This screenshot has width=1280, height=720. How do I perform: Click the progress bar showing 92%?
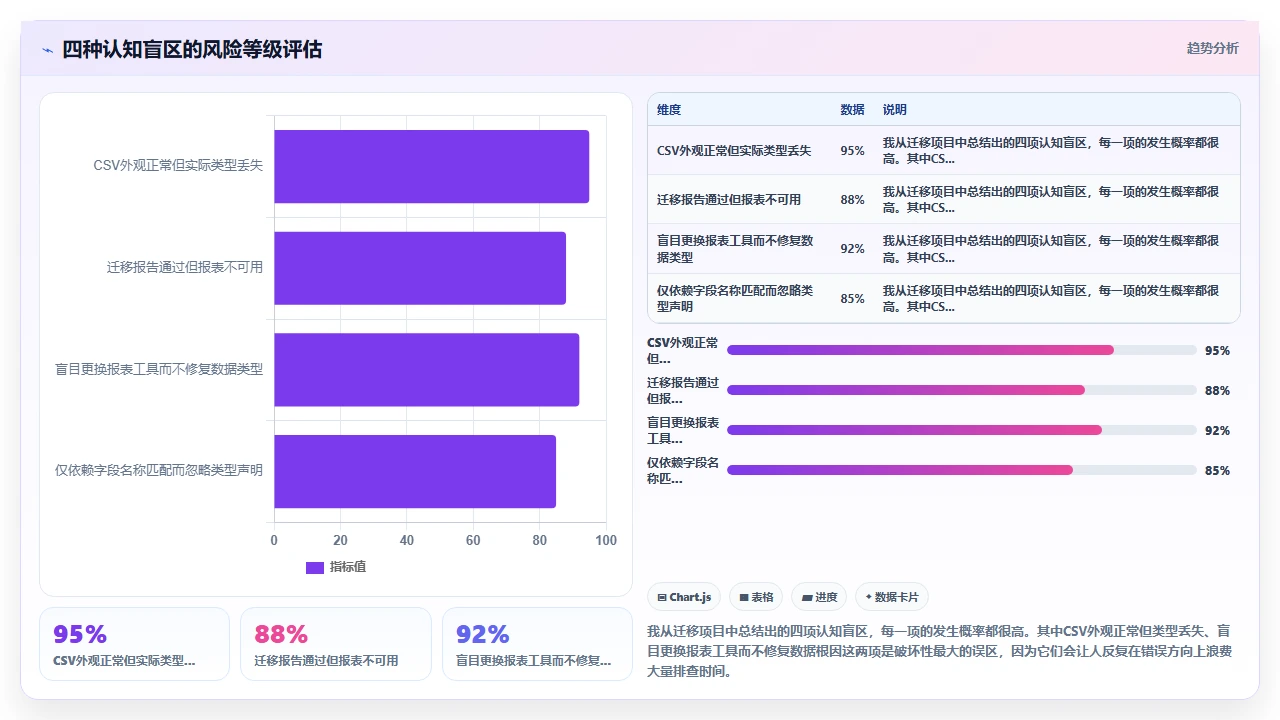click(962, 430)
